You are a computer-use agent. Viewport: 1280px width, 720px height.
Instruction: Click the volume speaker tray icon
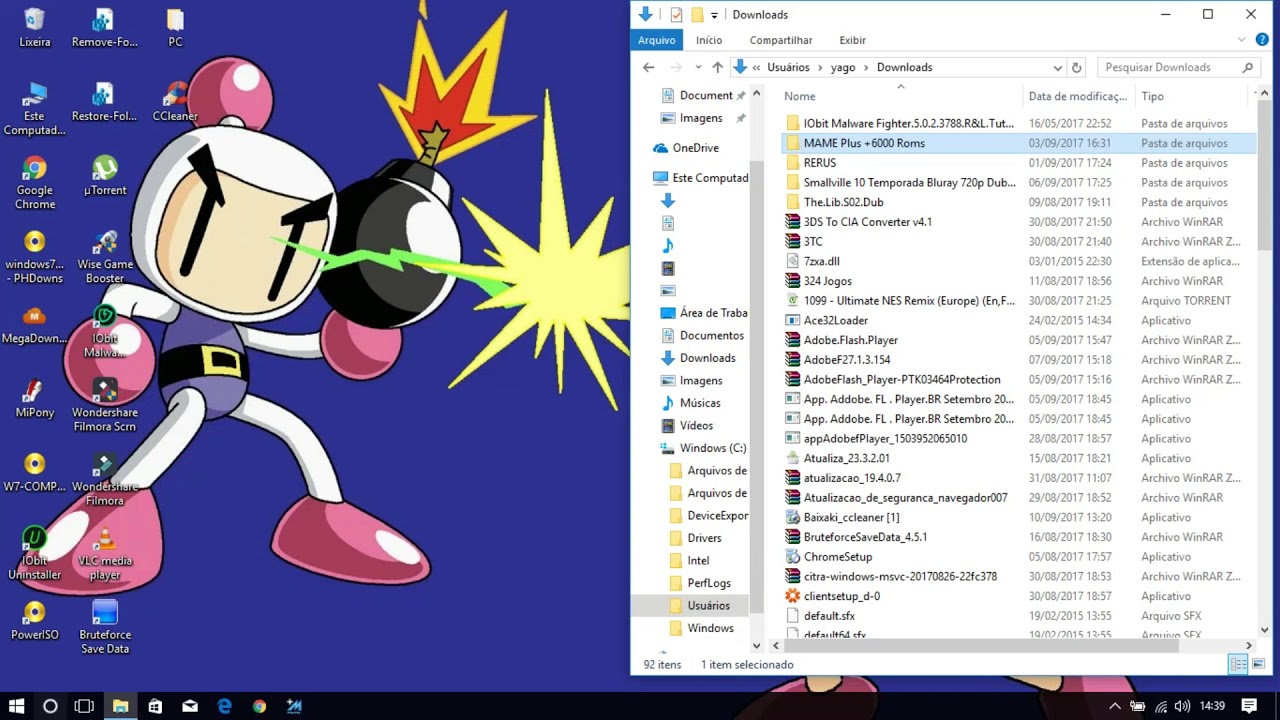[x=1182, y=706]
